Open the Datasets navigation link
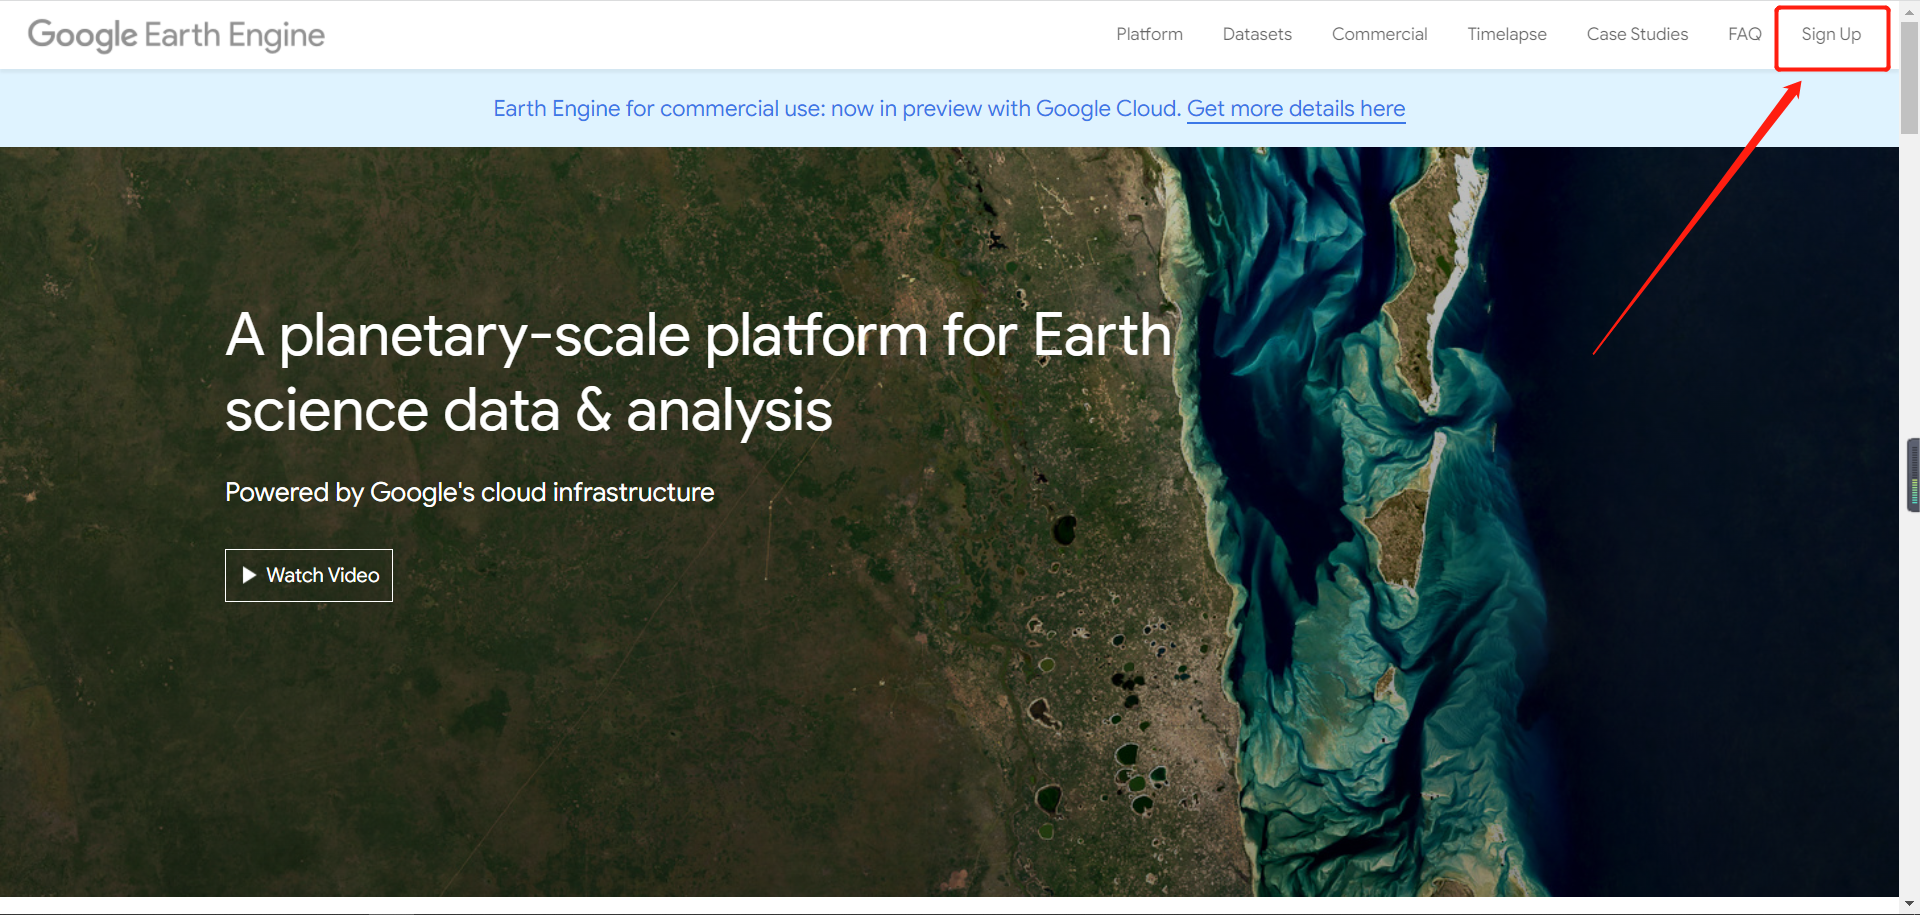This screenshot has height=915, width=1920. click(1257, 34)
